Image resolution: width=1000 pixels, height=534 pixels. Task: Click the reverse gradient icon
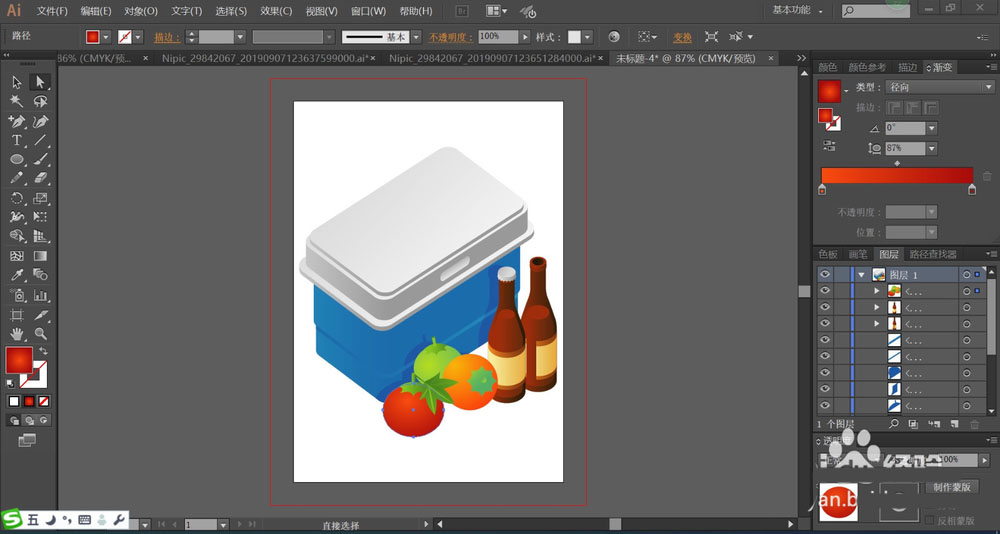[x=829, y=145]
